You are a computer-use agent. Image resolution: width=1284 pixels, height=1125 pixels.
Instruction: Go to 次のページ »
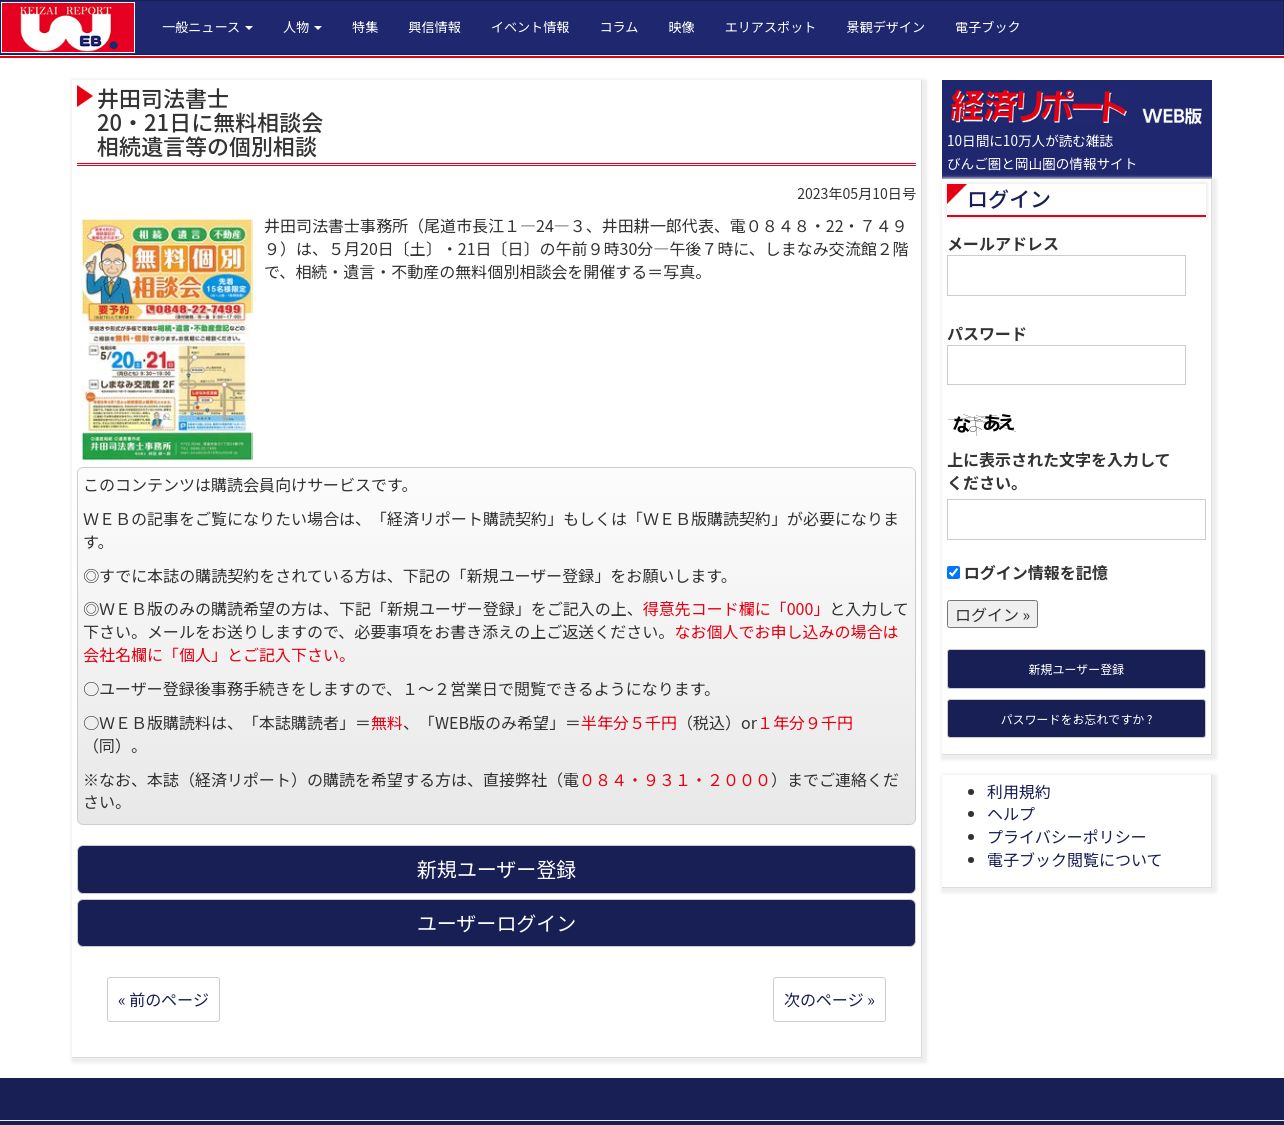(829, 1000)
